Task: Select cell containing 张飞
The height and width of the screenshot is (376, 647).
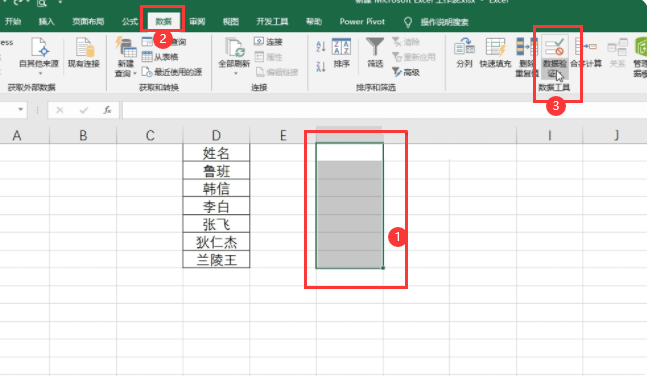Action: coord(216,224)
